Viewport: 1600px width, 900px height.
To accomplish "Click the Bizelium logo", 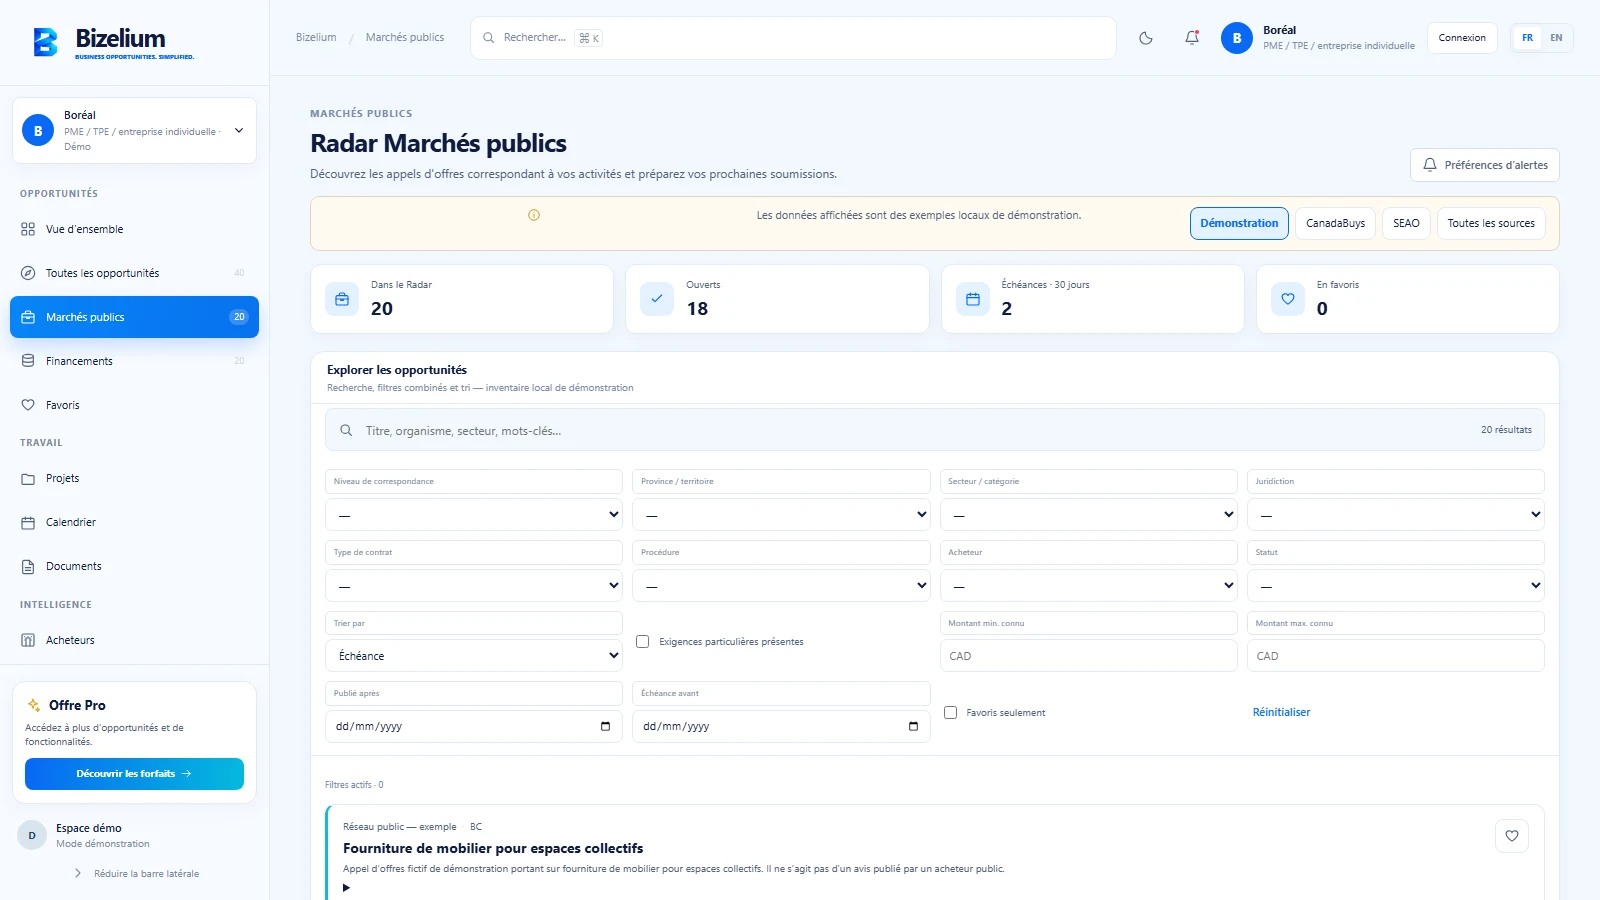I will coord(114,42).
